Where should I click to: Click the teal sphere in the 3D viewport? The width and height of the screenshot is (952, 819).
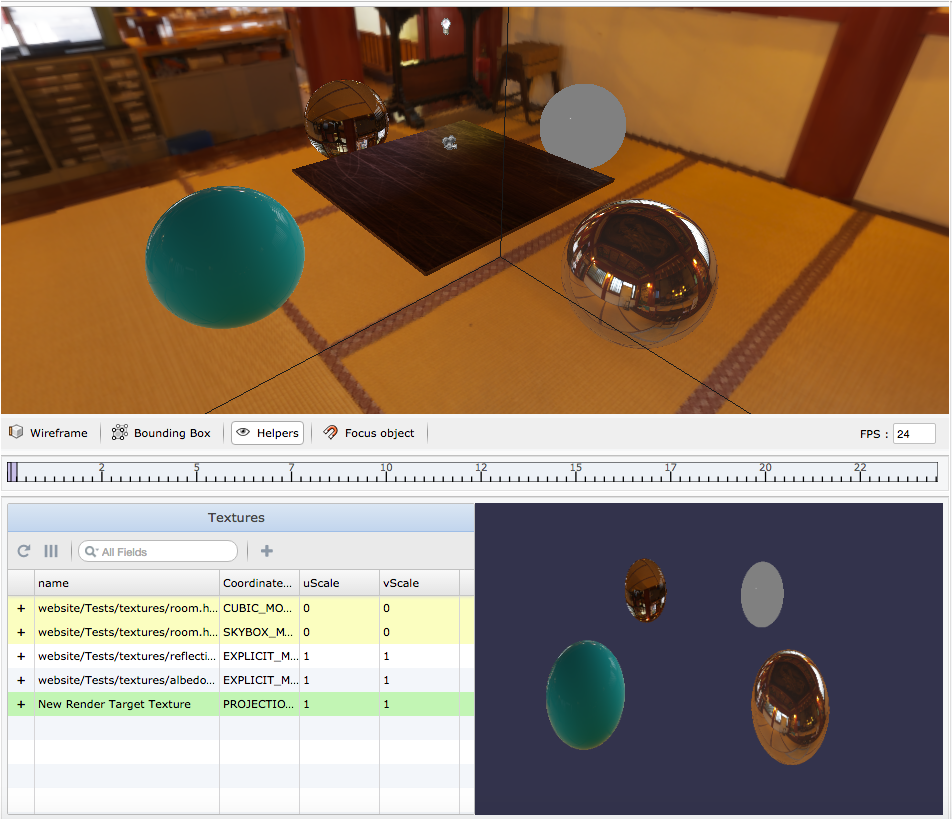click(224, 256)
